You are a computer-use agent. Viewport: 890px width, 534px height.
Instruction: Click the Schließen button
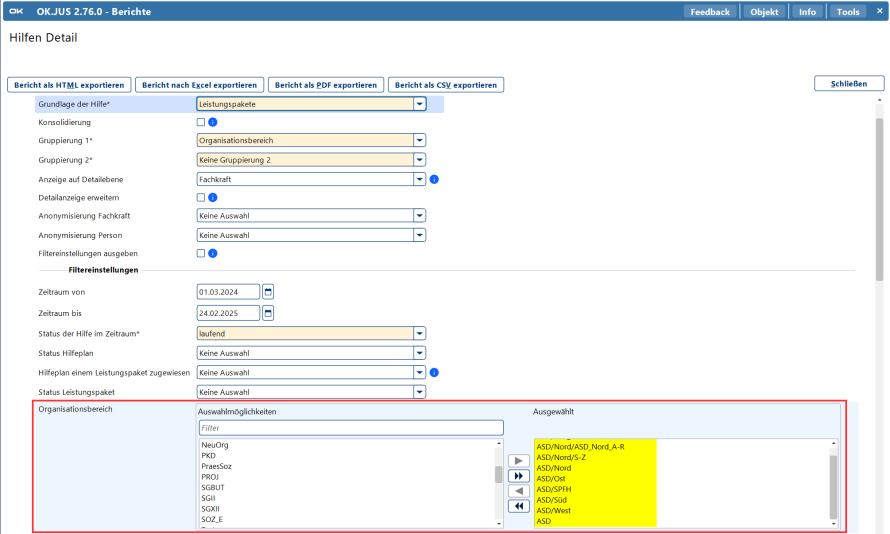[849, 83]
